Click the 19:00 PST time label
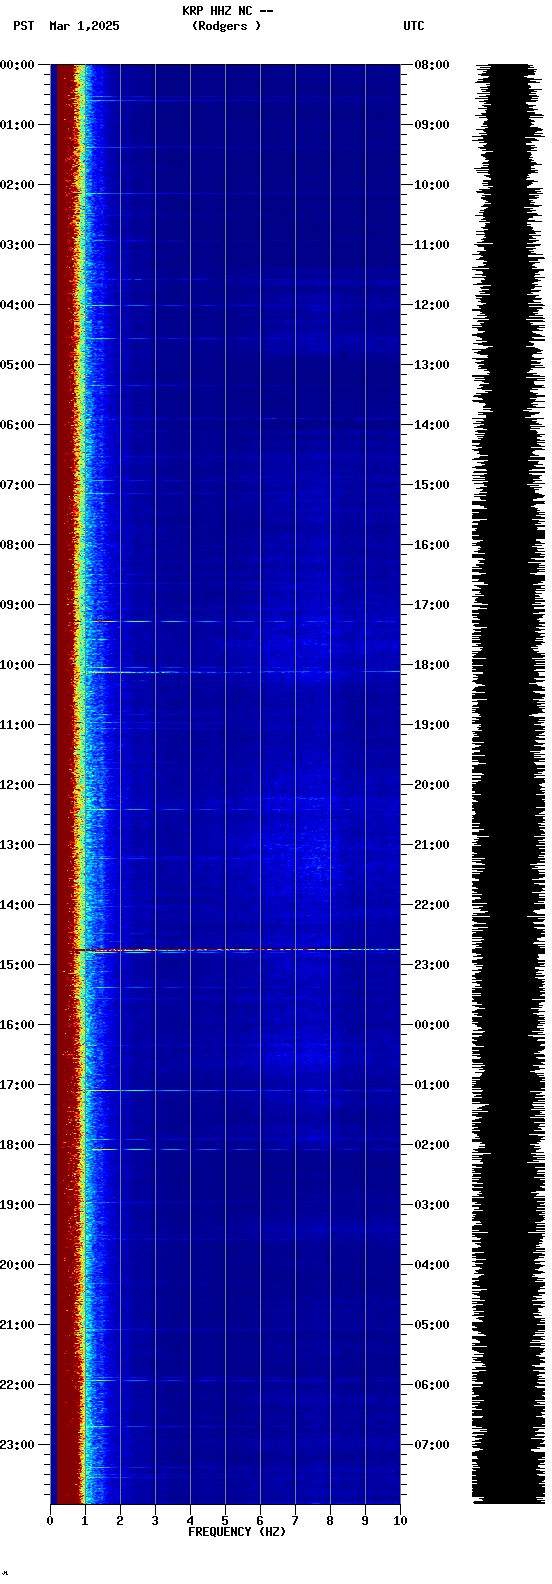 pyautogui.click(x=18, y=1205)
